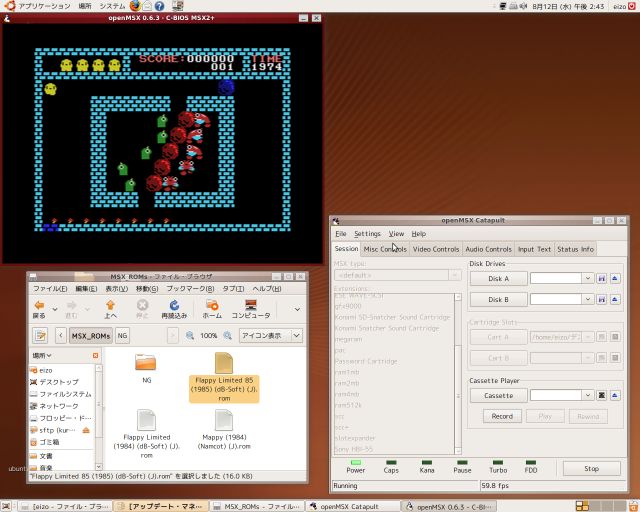This screenshot has width=640, height=512.
Task: Expand file browser toolbar overflow chevron
Action: click(x=297, y=309)
